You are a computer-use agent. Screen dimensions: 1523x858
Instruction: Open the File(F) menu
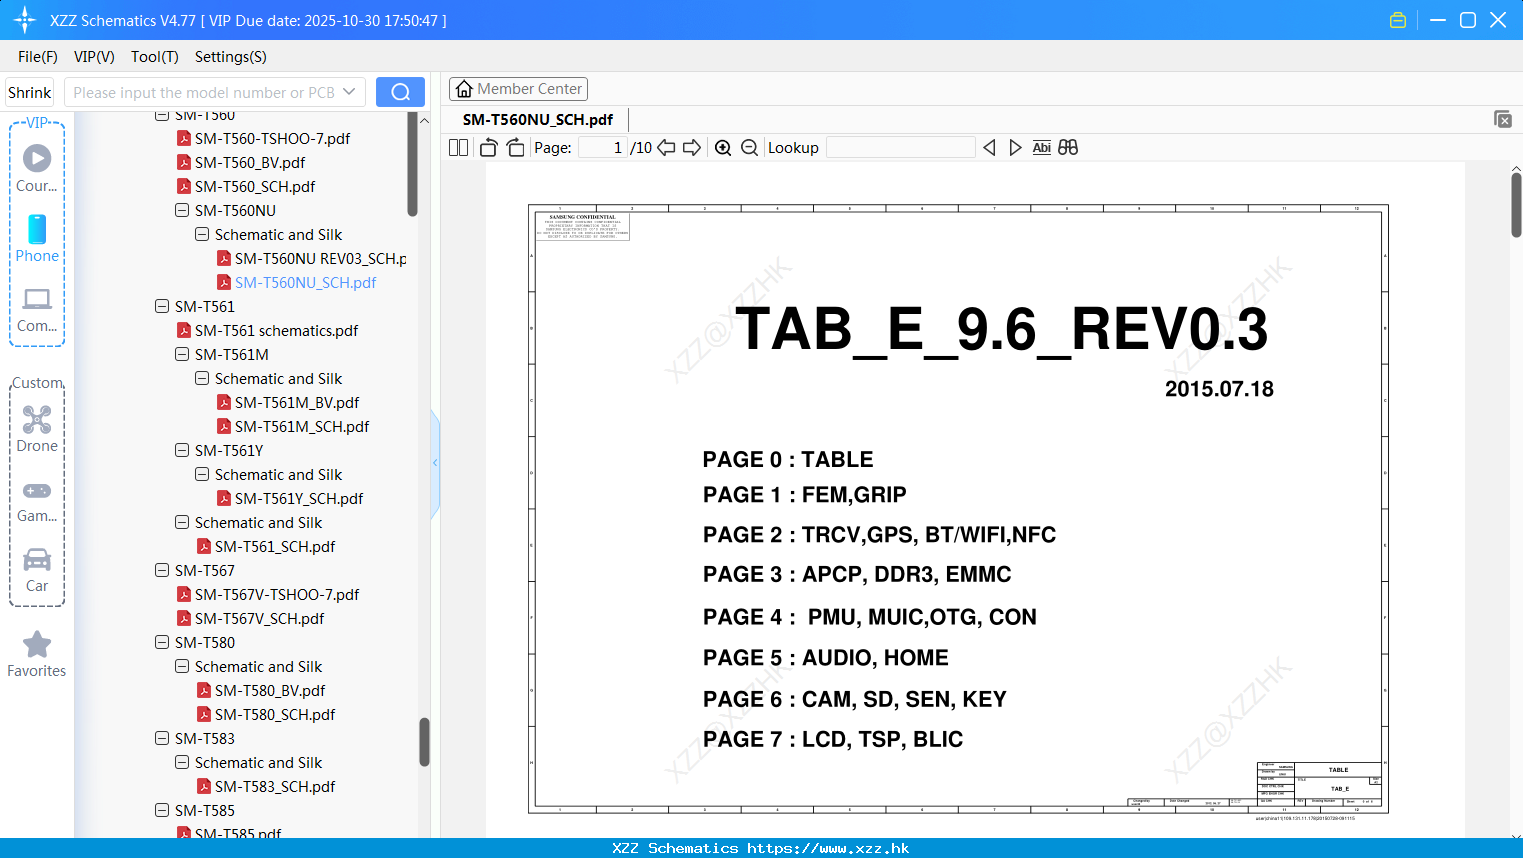[x=38, y=57]
